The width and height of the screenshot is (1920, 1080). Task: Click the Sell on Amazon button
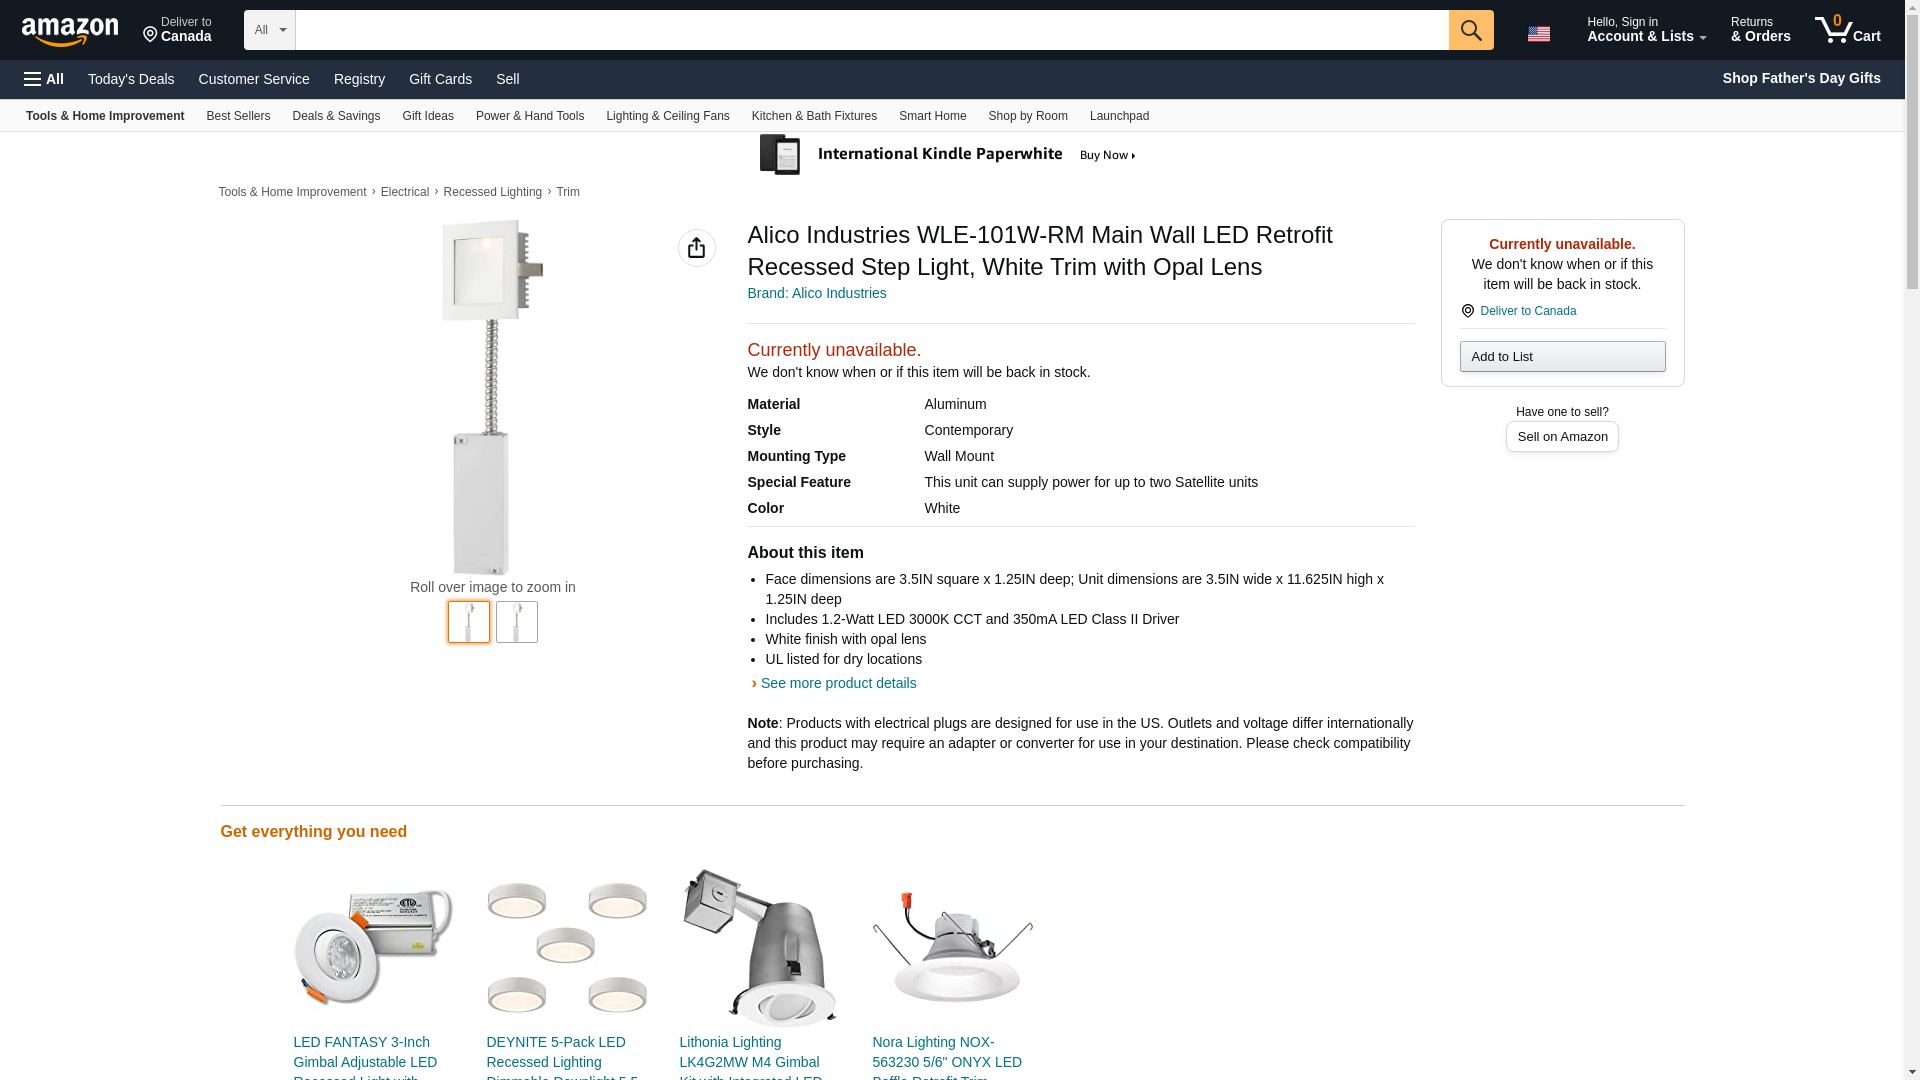point(1562,437)
